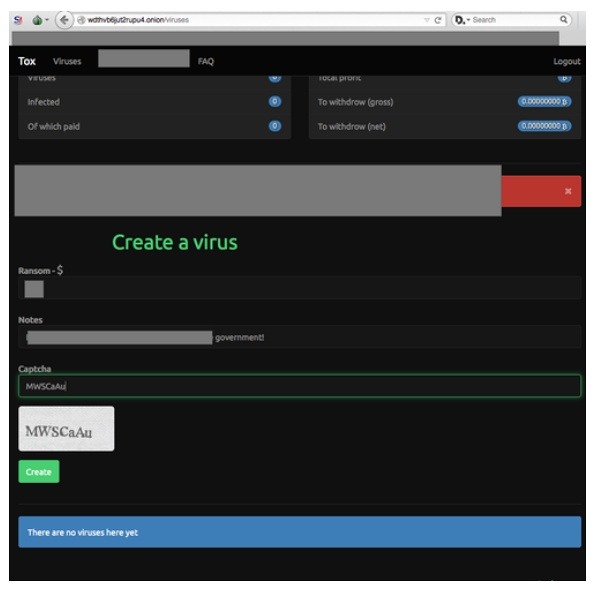596x589 pixels.
Task: Click the Captcha text input field
Action: (300, 386)
